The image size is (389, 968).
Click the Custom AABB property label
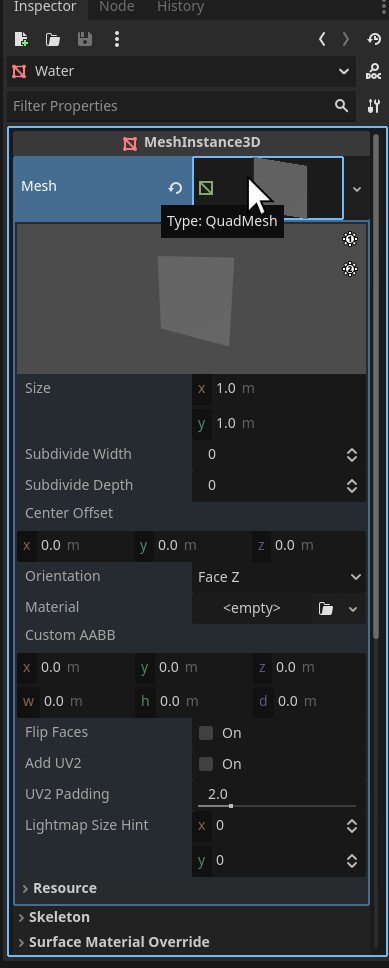pos(70,635)
